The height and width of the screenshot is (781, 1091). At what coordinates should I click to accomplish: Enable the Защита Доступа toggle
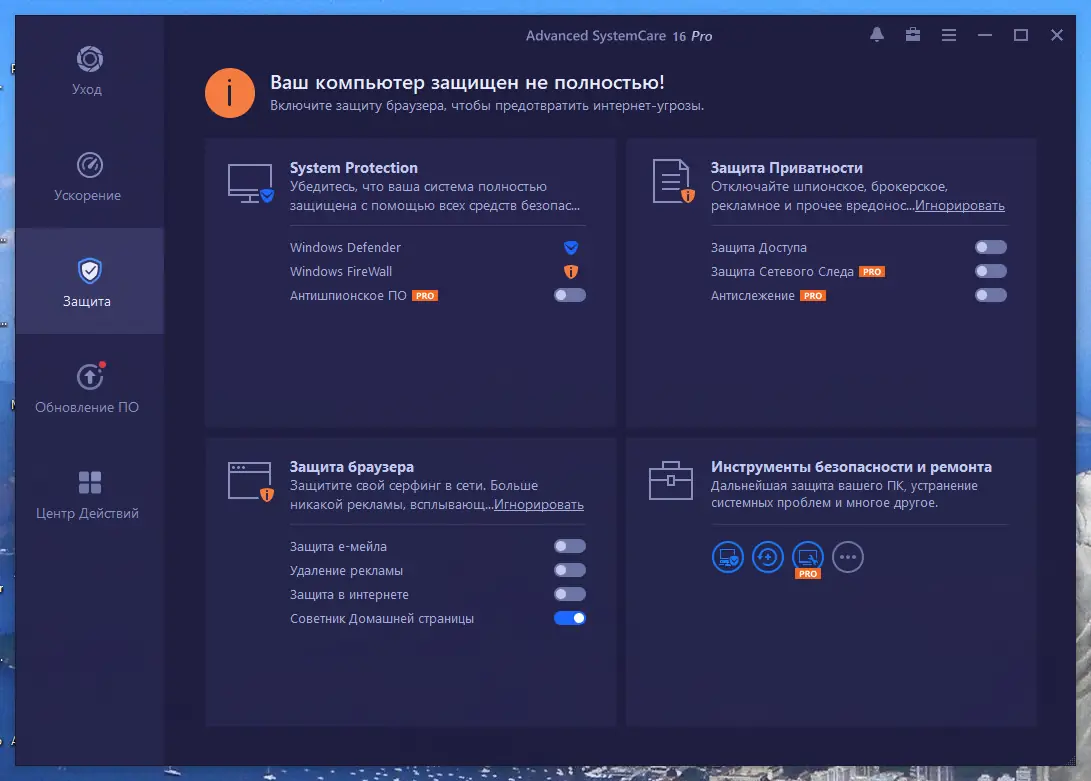(x=991, y=247)
